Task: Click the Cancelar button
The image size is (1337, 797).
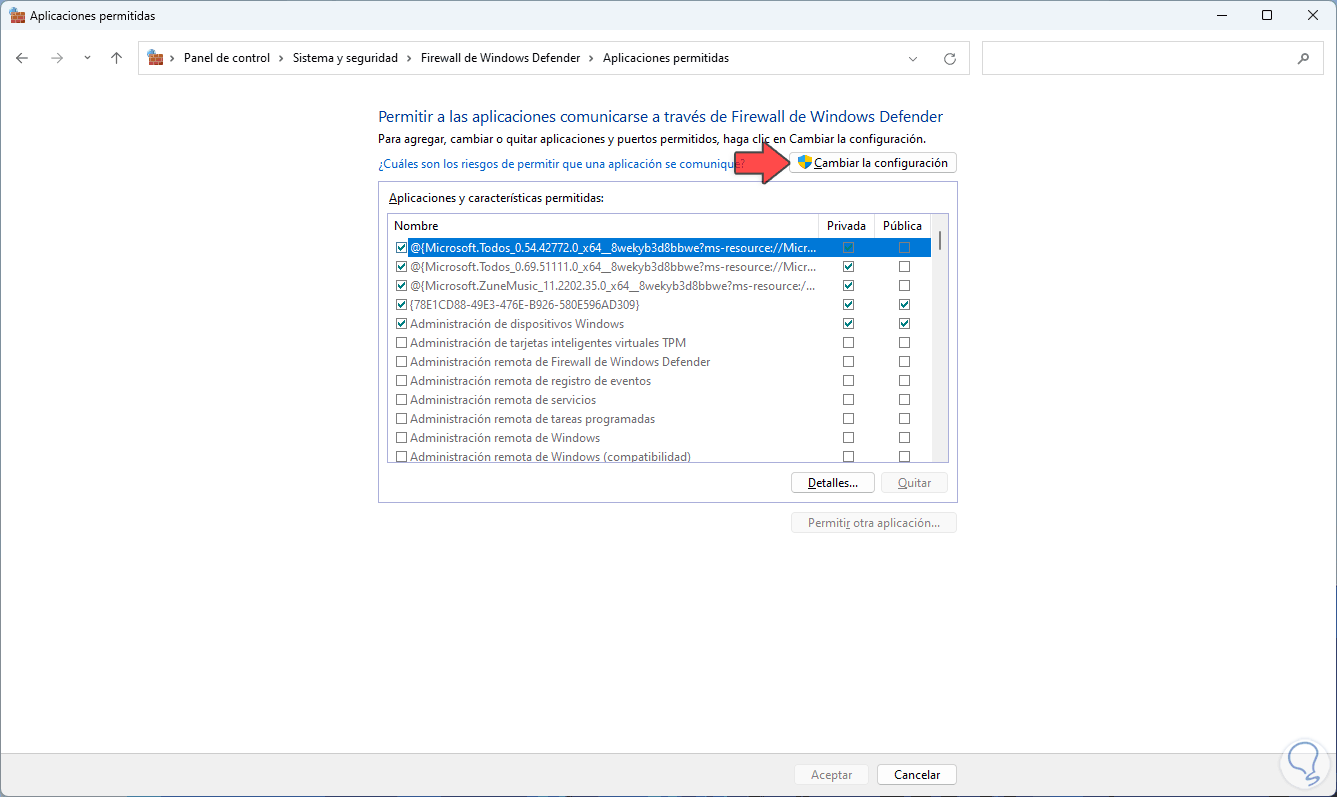Action: [917, 775]
